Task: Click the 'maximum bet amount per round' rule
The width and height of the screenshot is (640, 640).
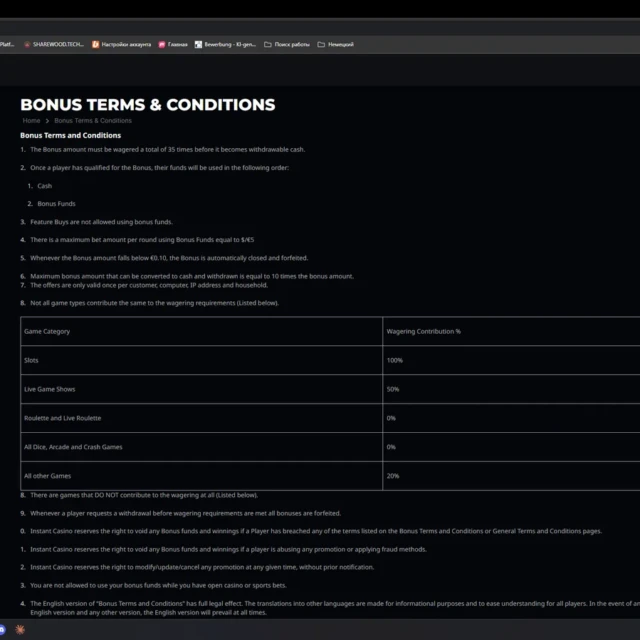Action: pyautogui.click(x=142, y=240)
